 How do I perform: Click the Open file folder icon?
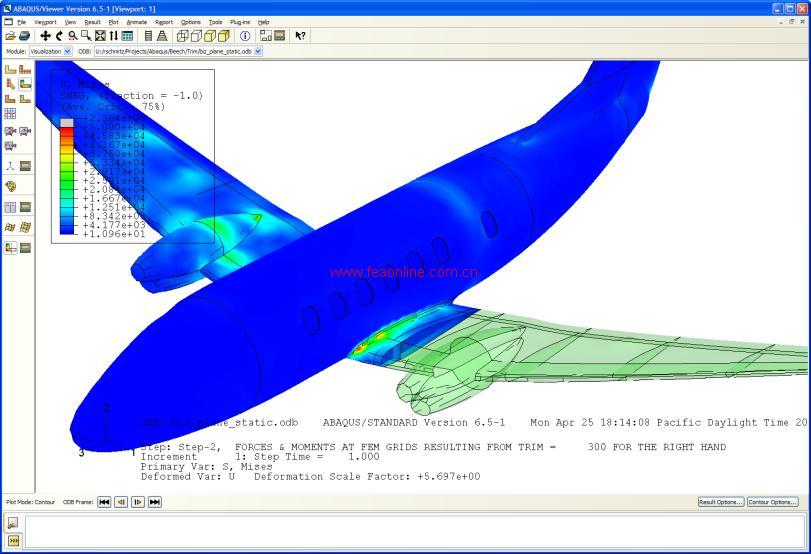pos(10,35)
